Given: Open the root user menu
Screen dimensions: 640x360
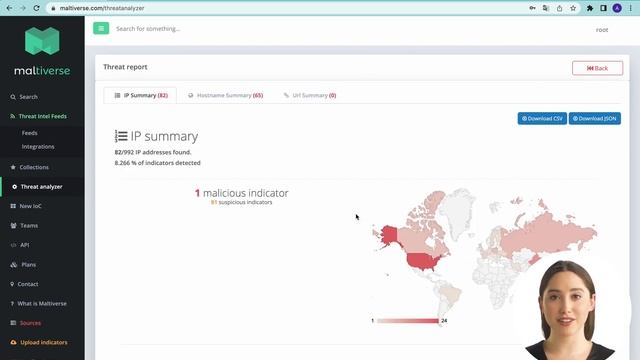Looking at the screenshot, I should (x=602, y=30).
